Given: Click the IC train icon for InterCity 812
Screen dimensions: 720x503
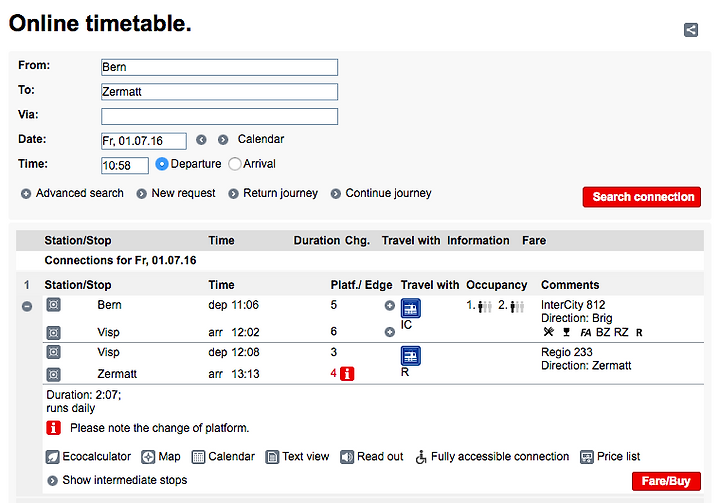Looking at the screenshot, I should coord(411,308).
